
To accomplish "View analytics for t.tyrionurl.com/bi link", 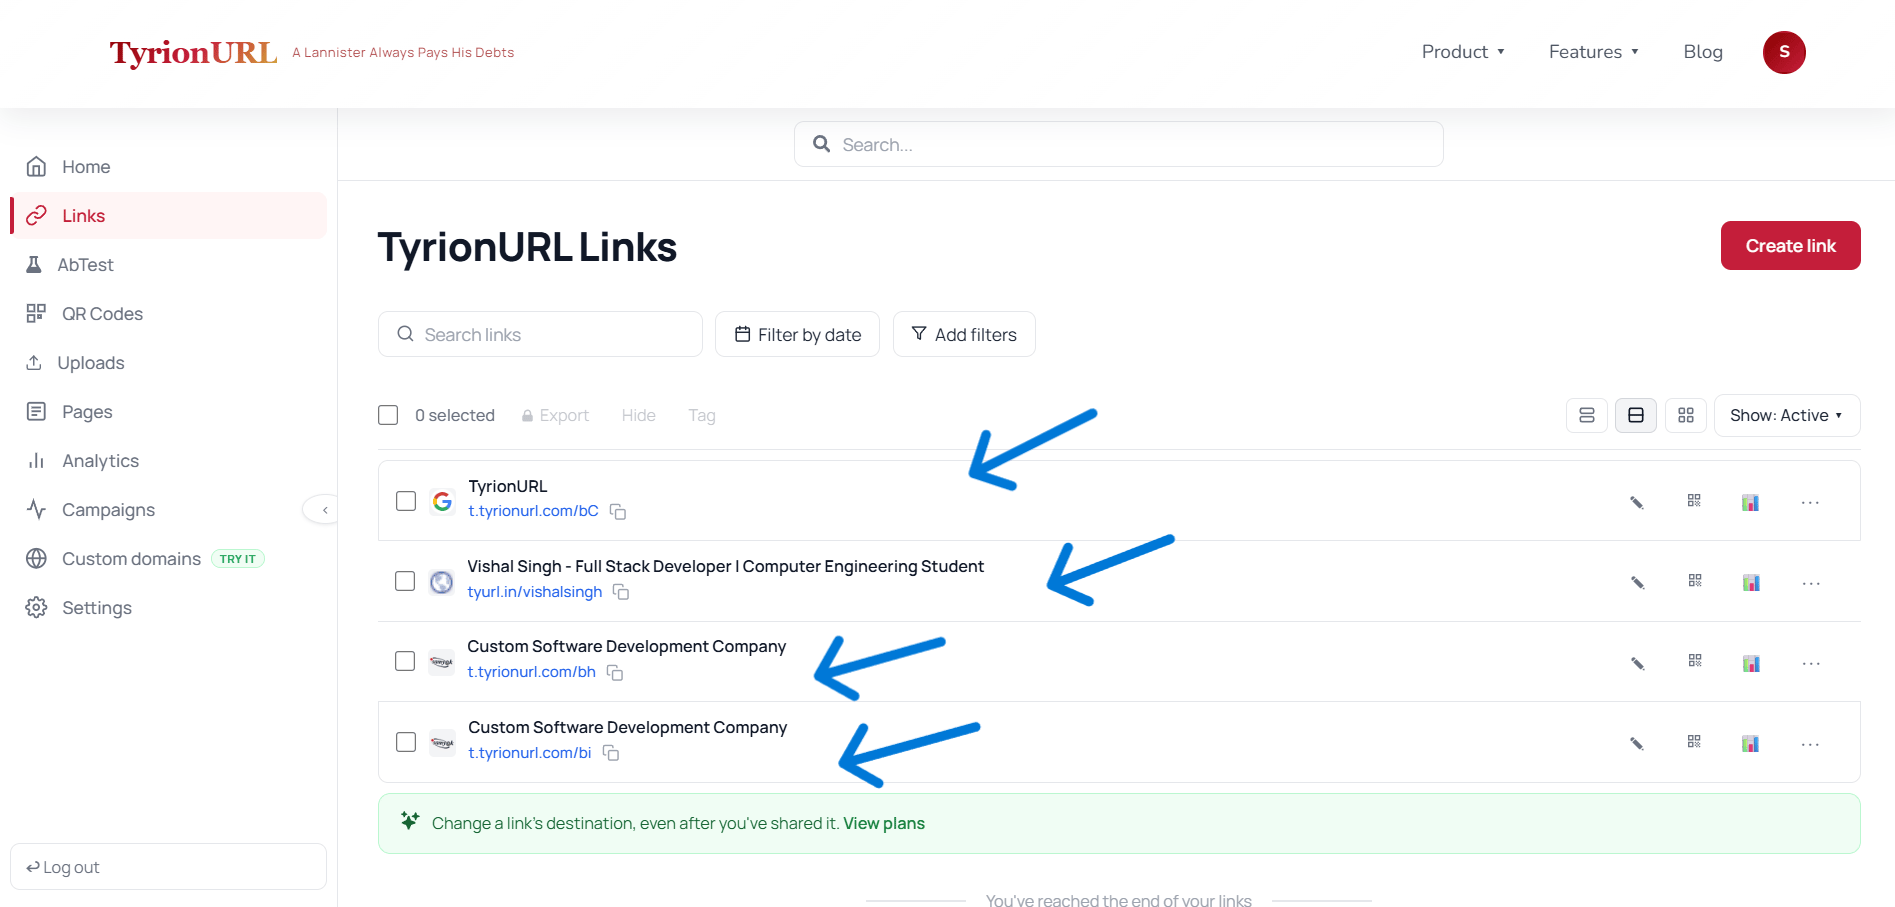I will point(1750,743).
